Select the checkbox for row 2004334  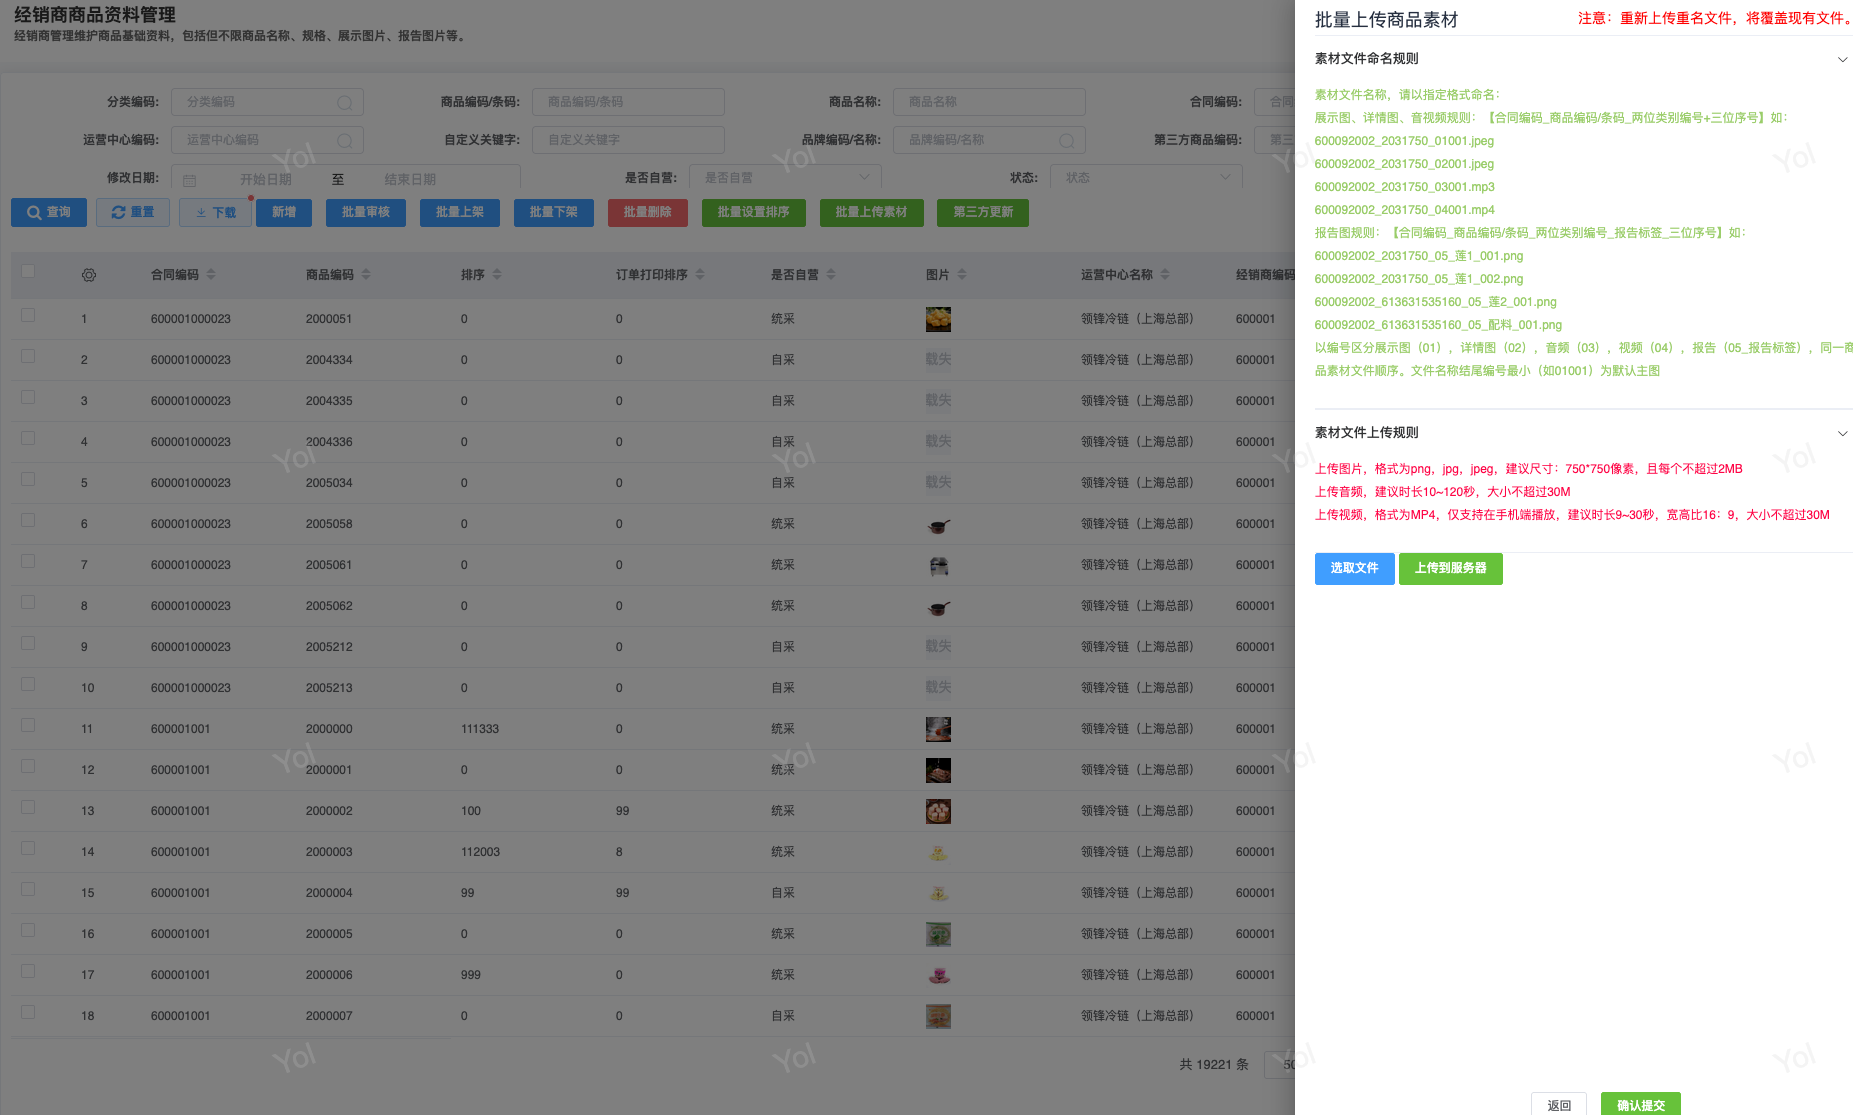(28, 356)
